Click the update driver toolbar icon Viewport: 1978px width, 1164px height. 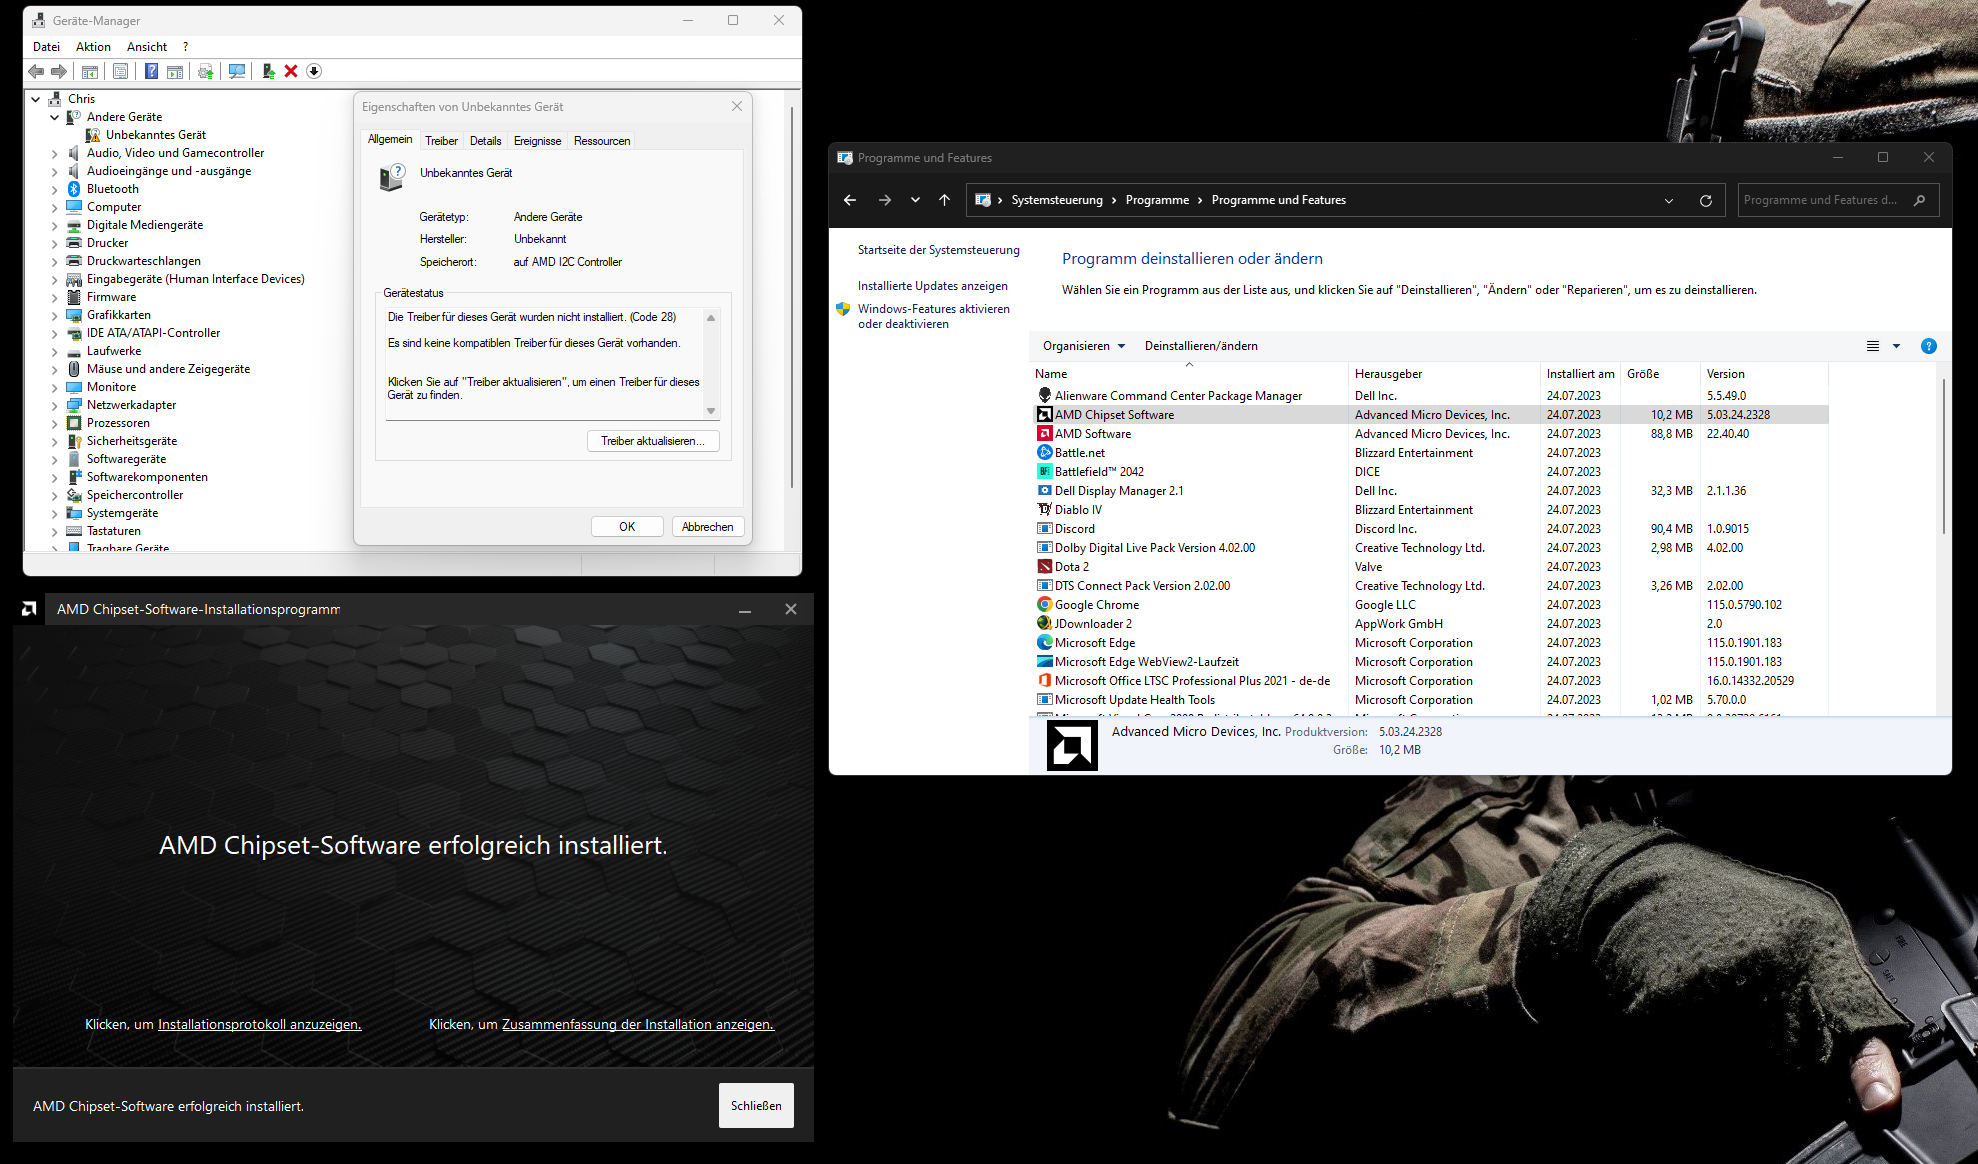coord(268,71)
